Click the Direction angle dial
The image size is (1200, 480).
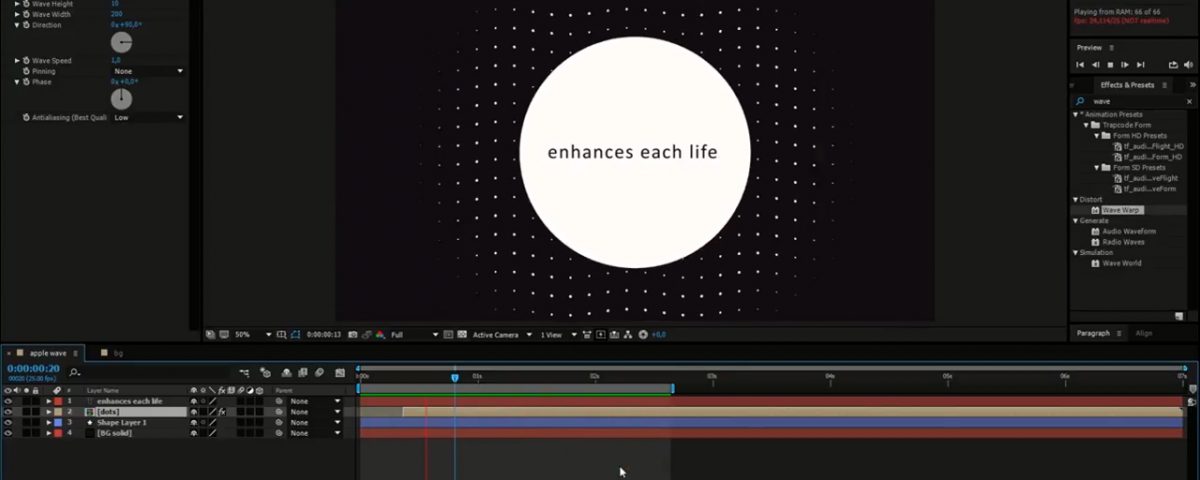[121, 42]
